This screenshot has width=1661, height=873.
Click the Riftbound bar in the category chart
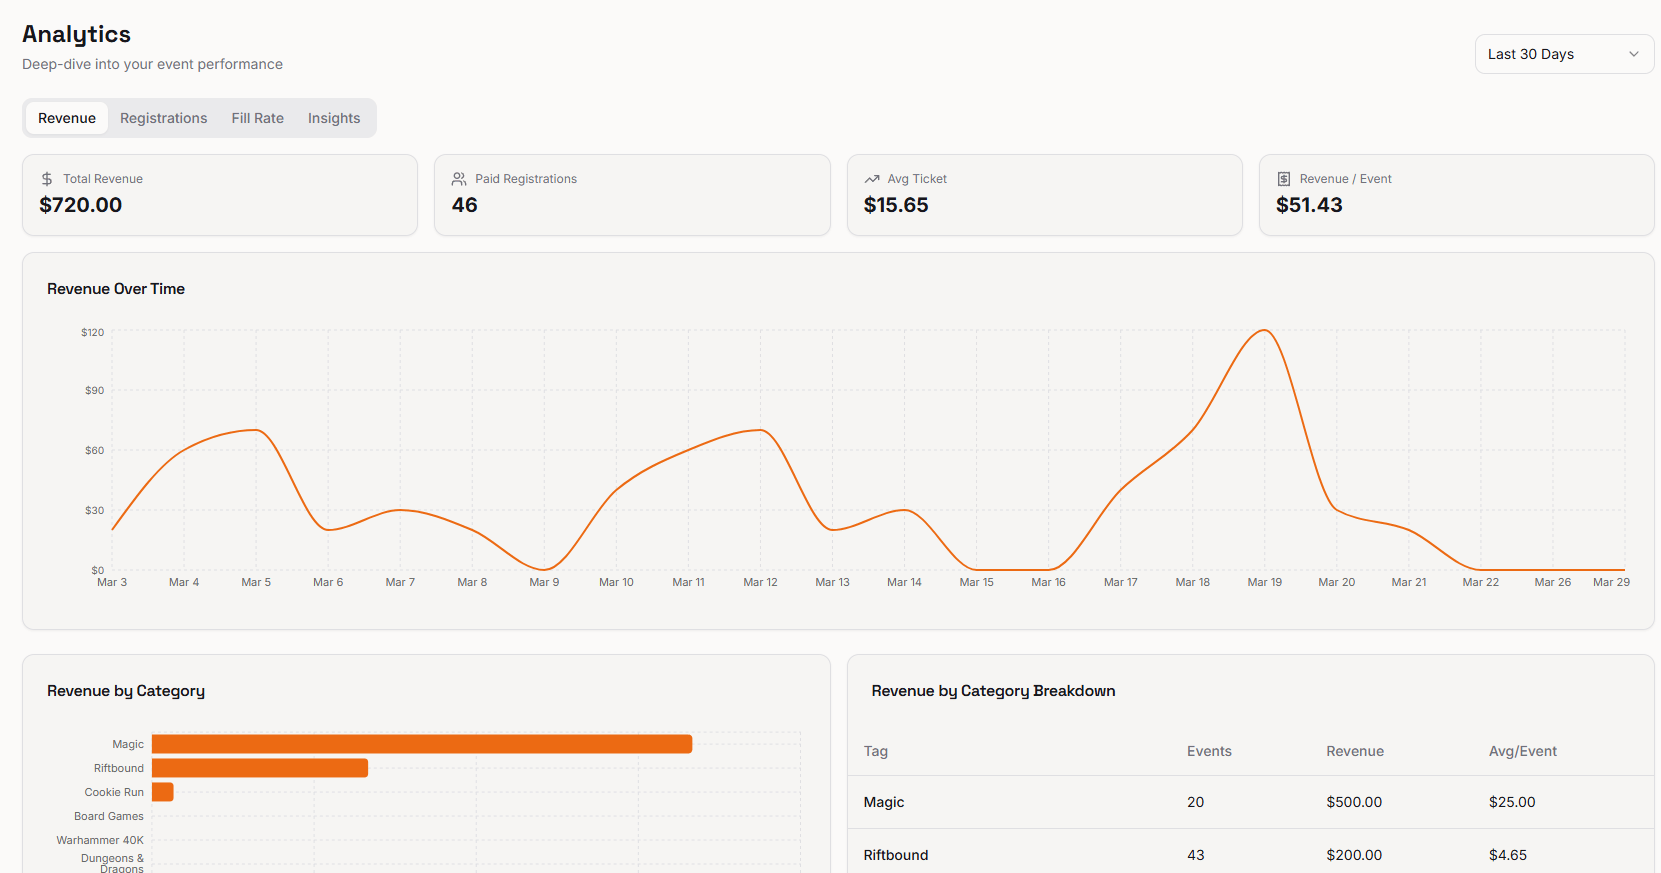point(260,768)
